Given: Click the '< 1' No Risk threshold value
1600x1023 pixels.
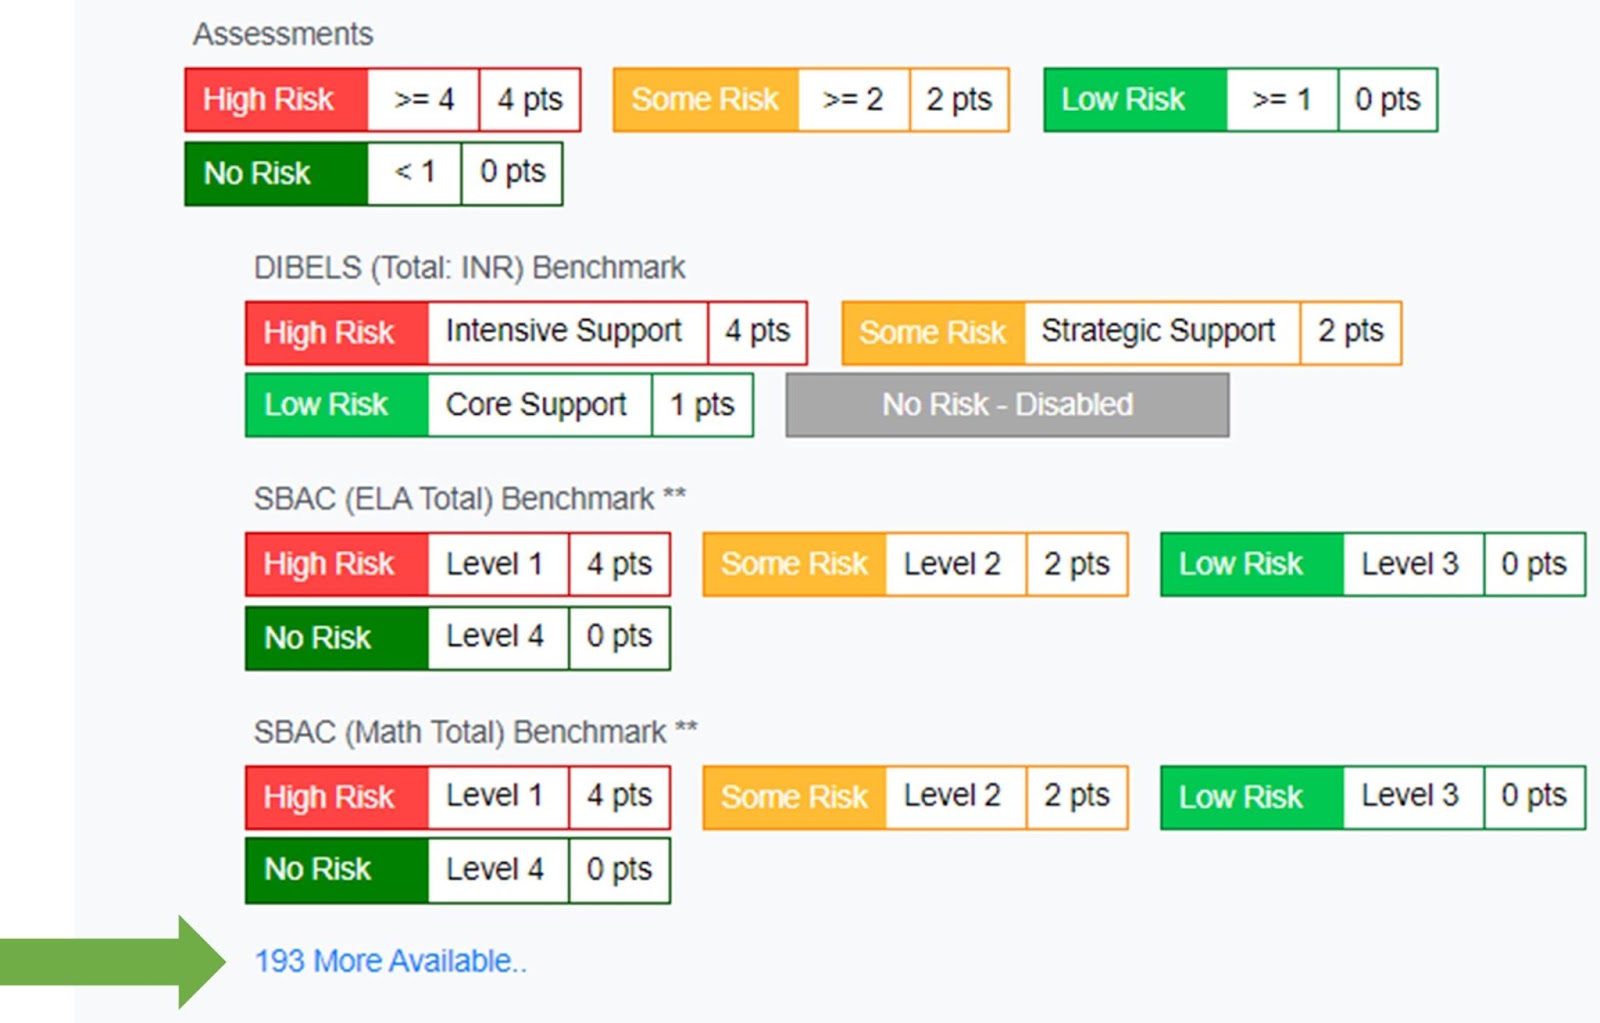Looking at the screenshot, I should [x=414, y=173].
